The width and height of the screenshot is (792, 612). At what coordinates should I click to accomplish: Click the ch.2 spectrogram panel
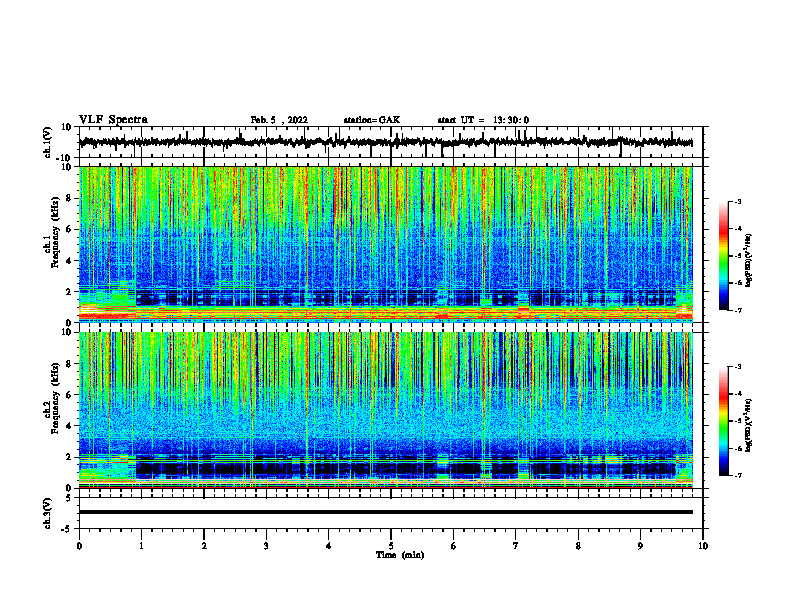tap(386, 410)
